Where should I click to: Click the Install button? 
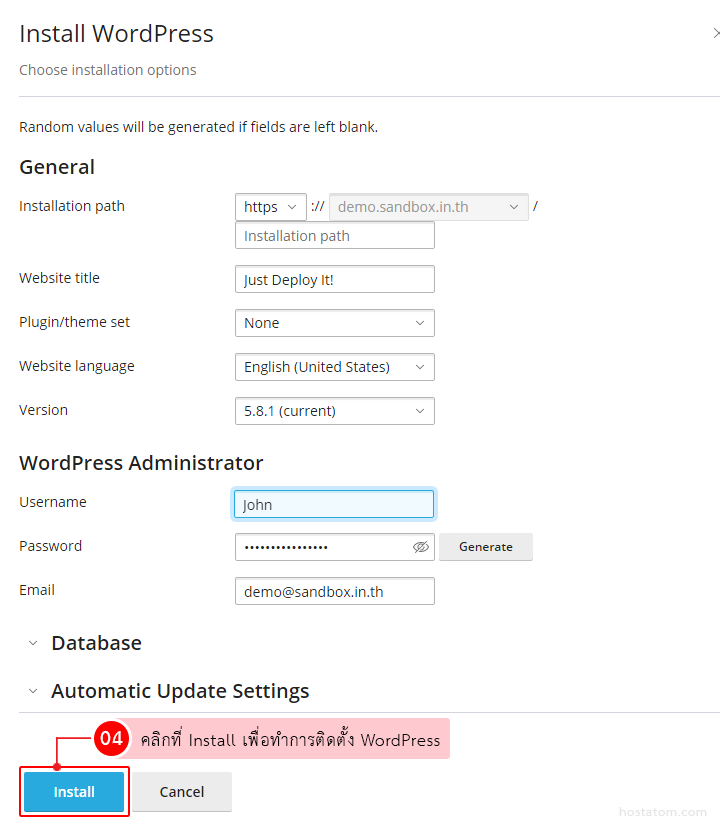pos(74,792)
